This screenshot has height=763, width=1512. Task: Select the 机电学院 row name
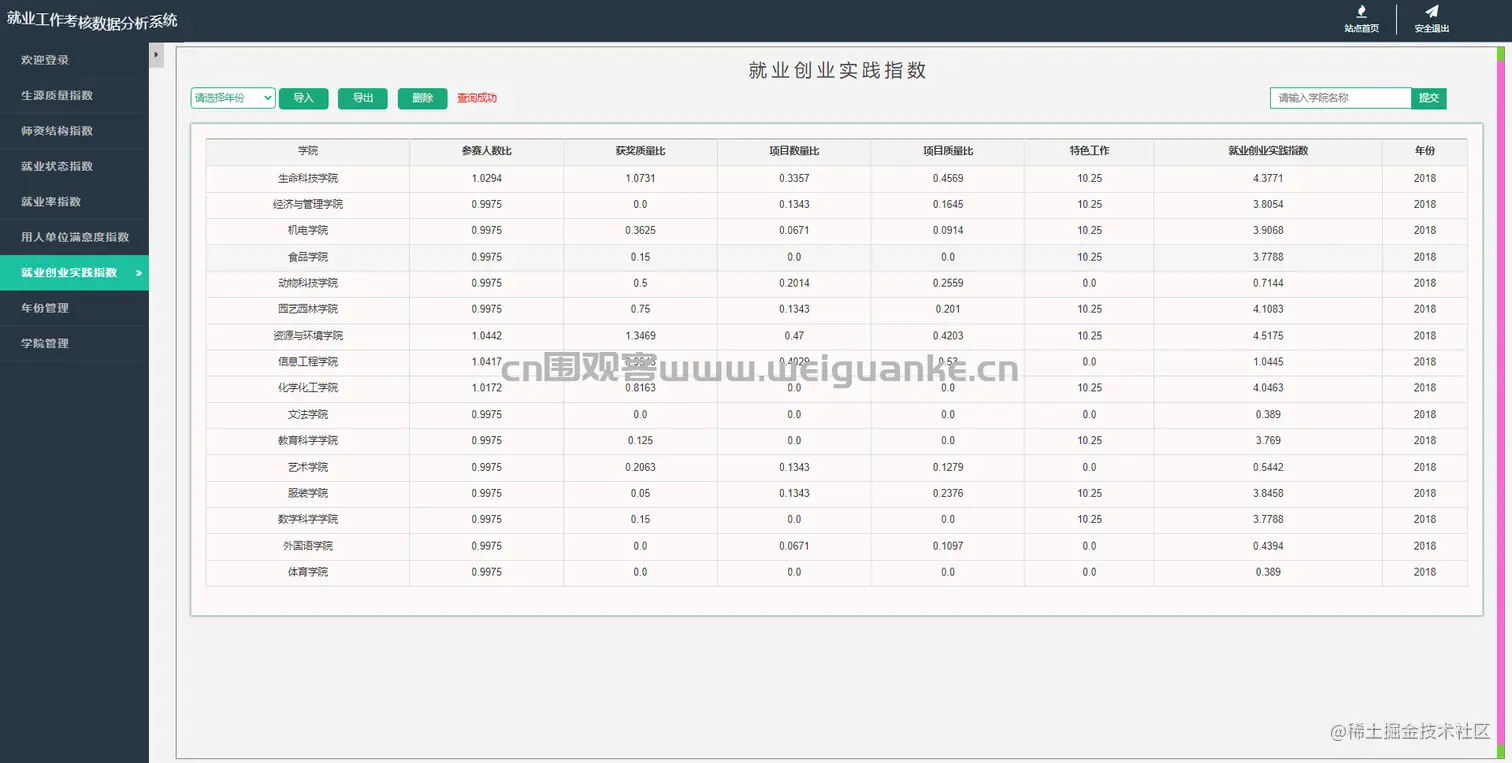[308, 230]
